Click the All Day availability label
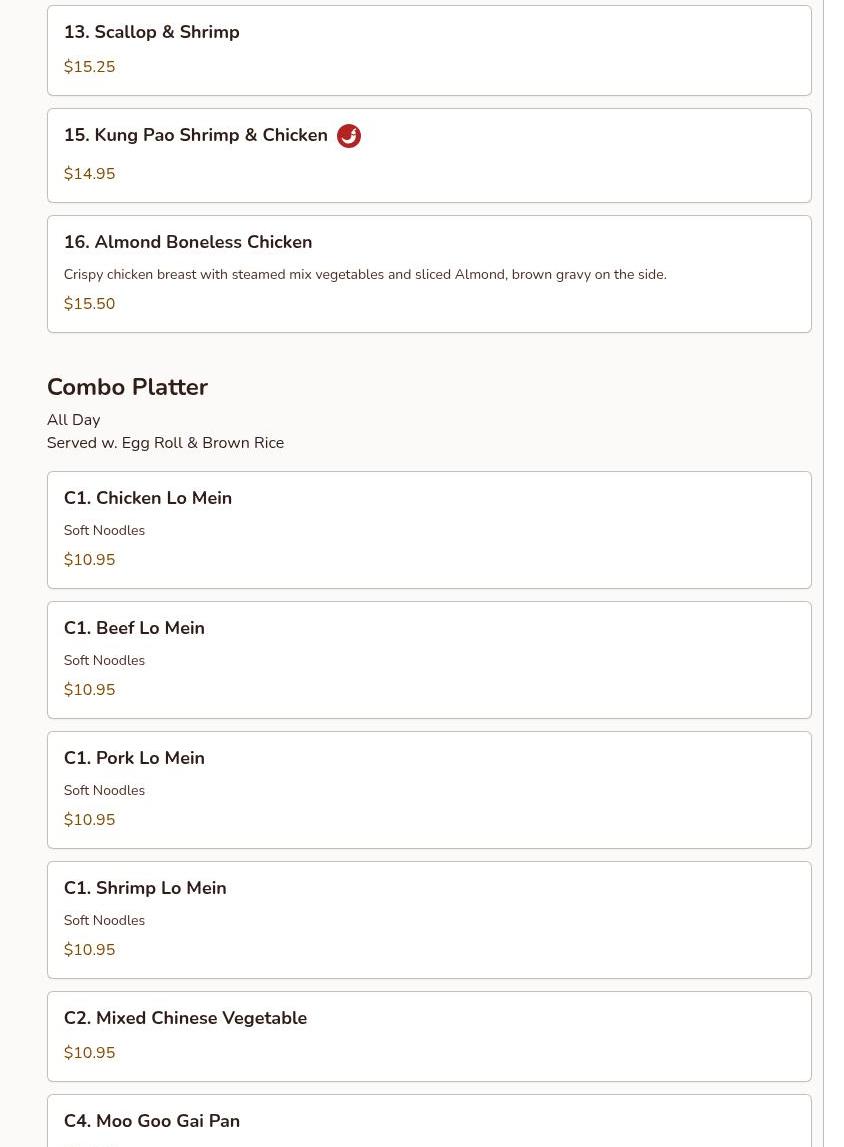Viewport: 844px width, 1147px height. (x=73, y=420)
